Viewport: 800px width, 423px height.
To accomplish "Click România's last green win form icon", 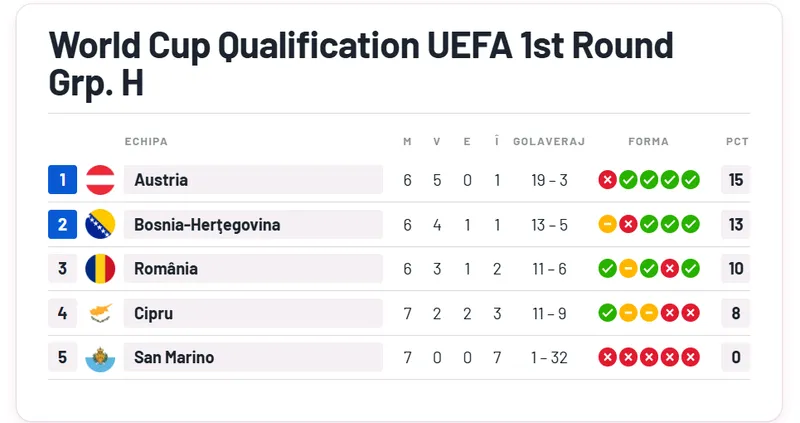I will pos(691,269).
